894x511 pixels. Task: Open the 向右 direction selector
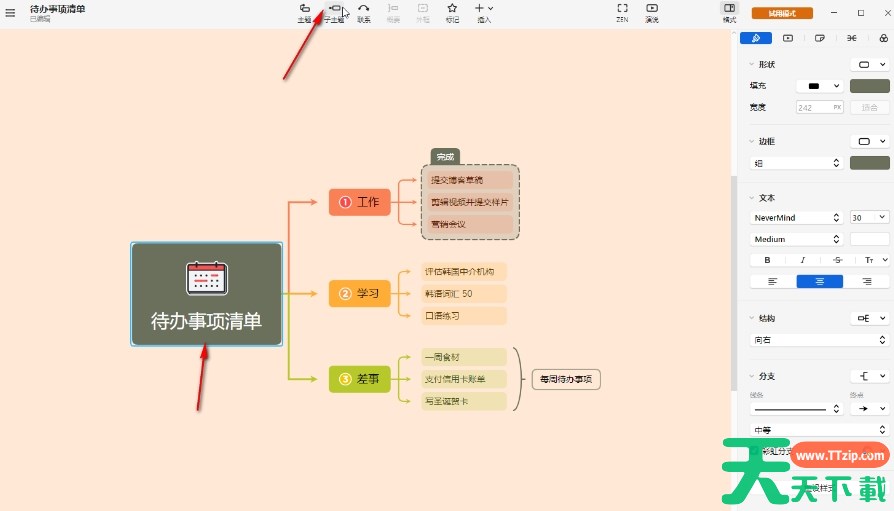pyautogui.click(x=819, y=340)
